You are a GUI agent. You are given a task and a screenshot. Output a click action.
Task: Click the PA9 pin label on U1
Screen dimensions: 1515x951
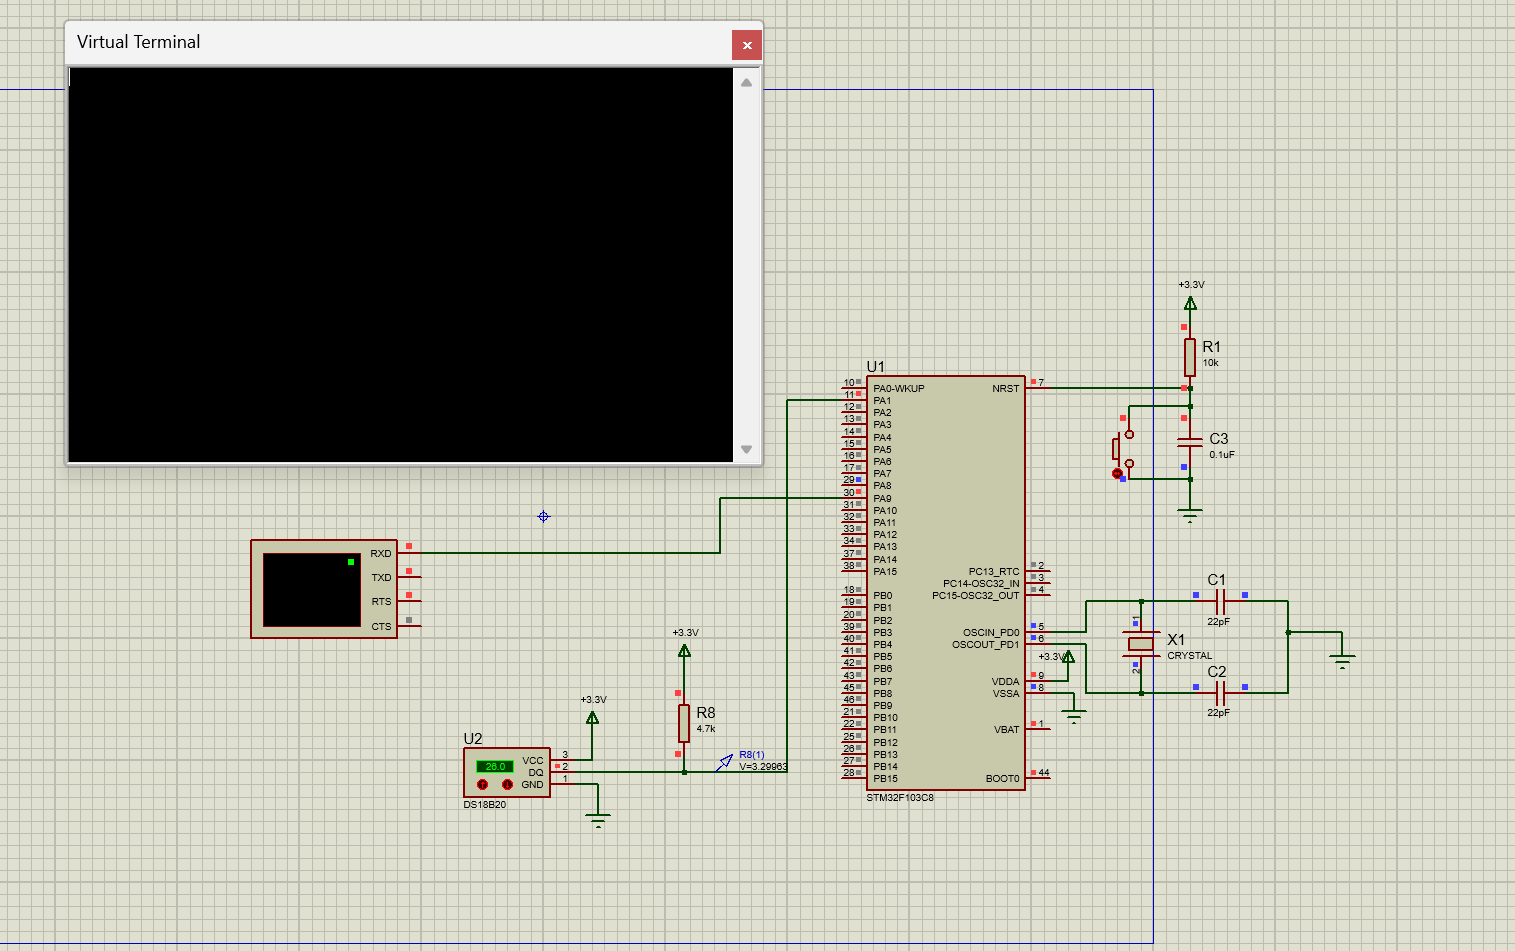[x=882, y=498]
